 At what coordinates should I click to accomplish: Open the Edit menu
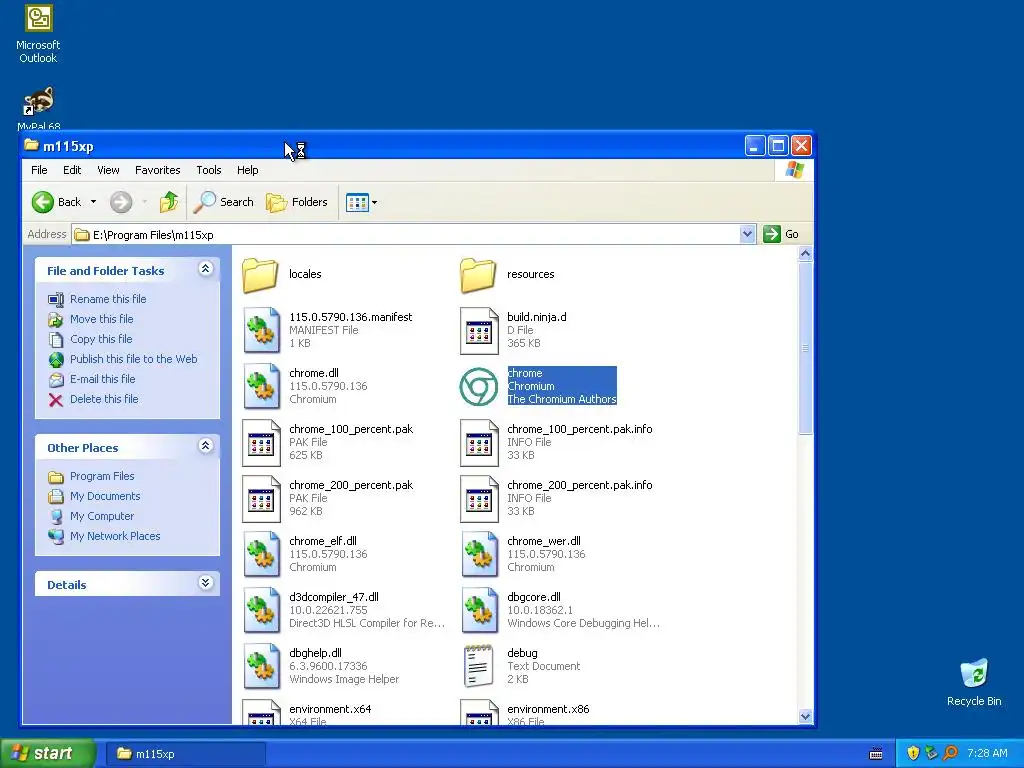[x=72, y=170]
